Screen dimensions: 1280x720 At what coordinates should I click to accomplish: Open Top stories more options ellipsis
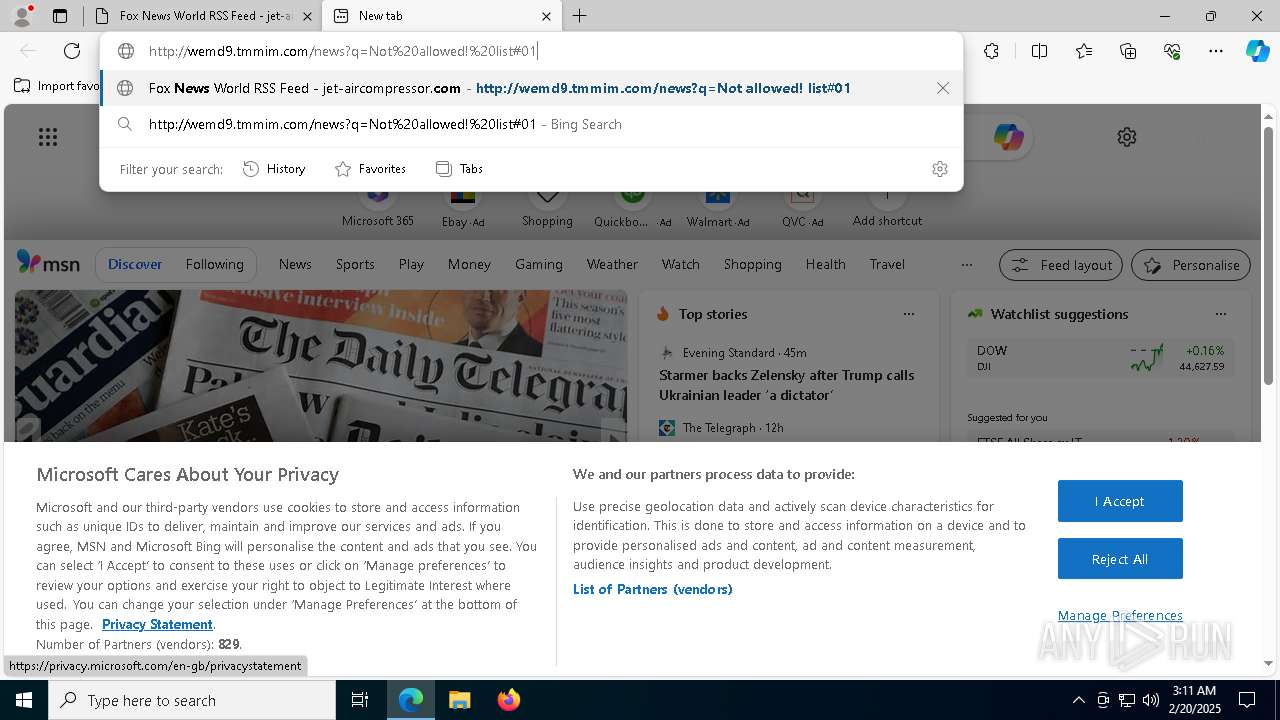click(x=908, y=314)
